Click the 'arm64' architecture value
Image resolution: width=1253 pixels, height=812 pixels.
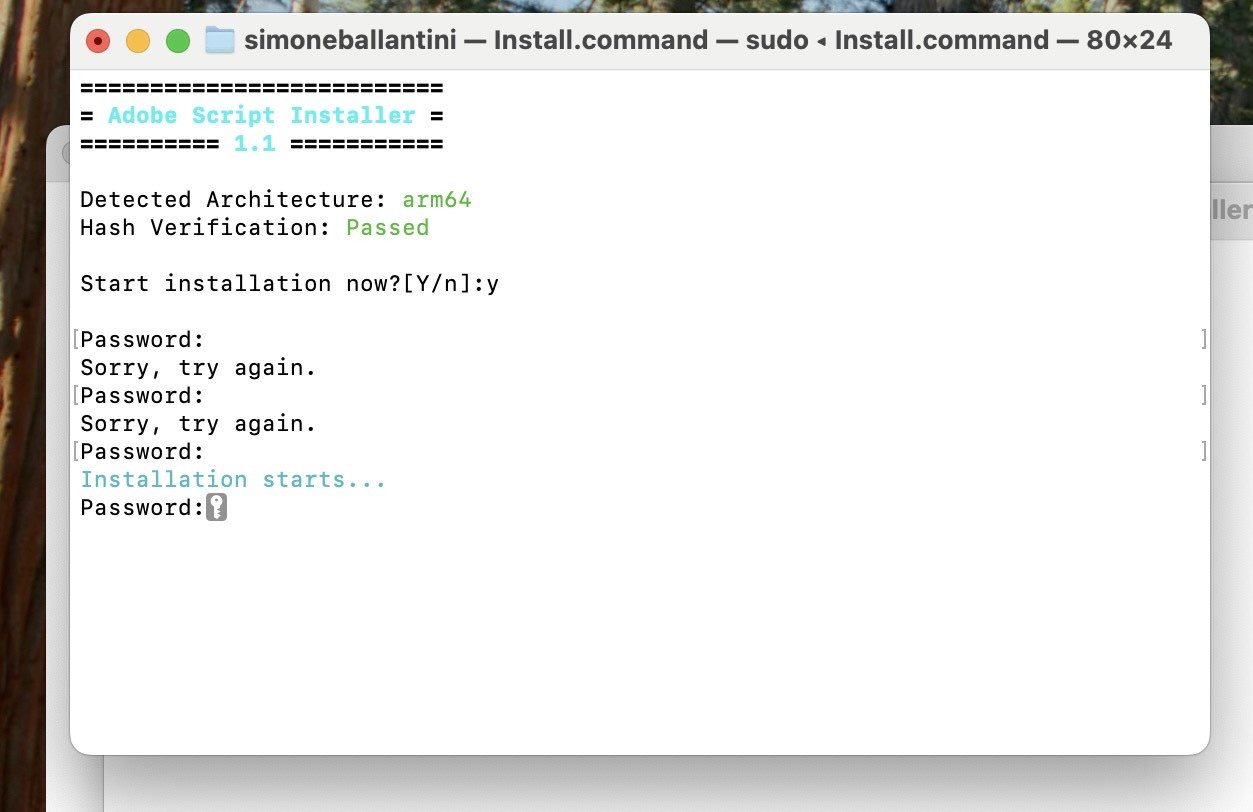click(437, 199)
